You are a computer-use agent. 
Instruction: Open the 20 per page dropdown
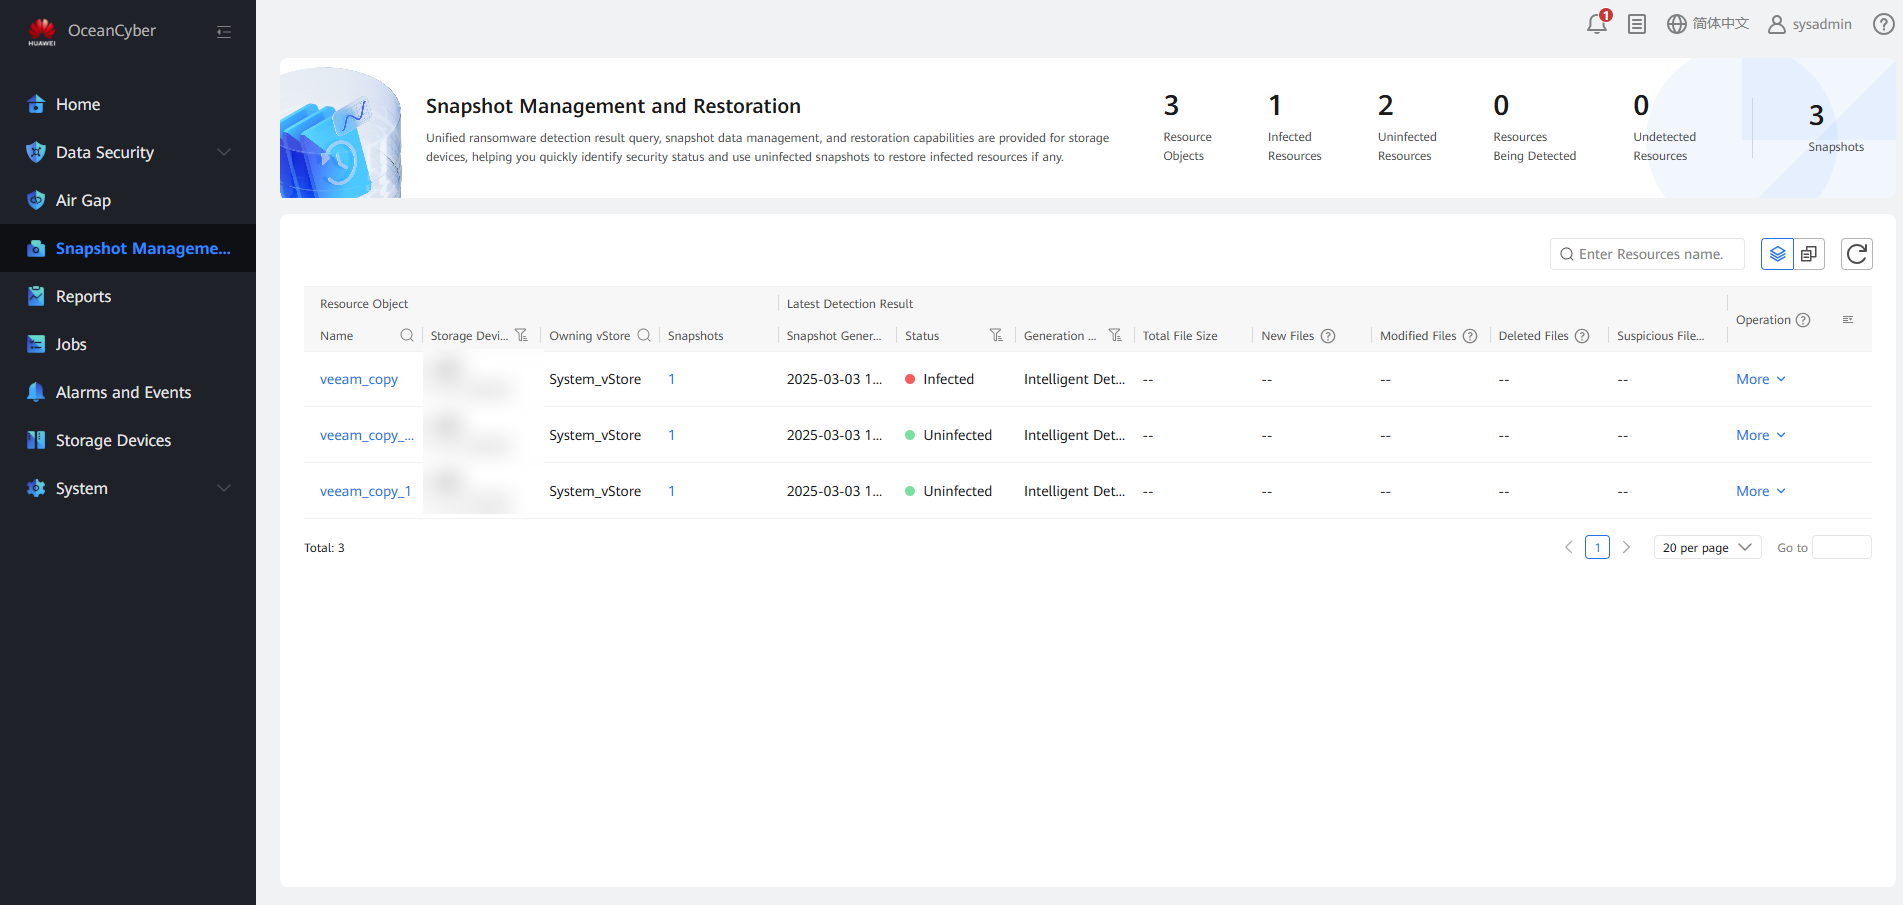click(x=1707, y=548)
